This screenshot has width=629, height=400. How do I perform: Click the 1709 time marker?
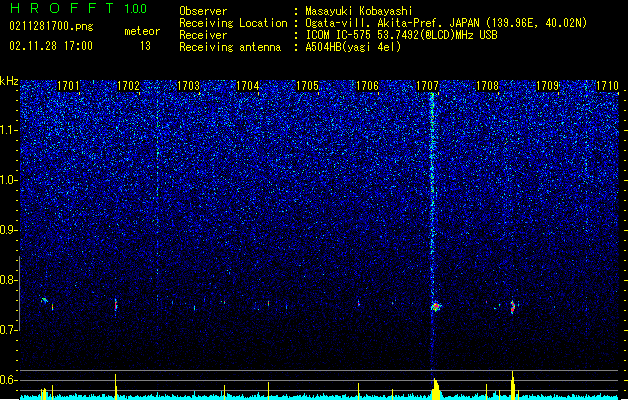(548, 86)
